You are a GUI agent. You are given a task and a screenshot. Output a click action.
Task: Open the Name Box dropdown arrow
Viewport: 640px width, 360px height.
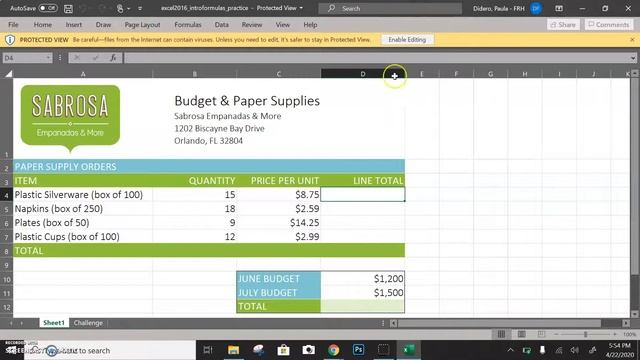[48, 58]
